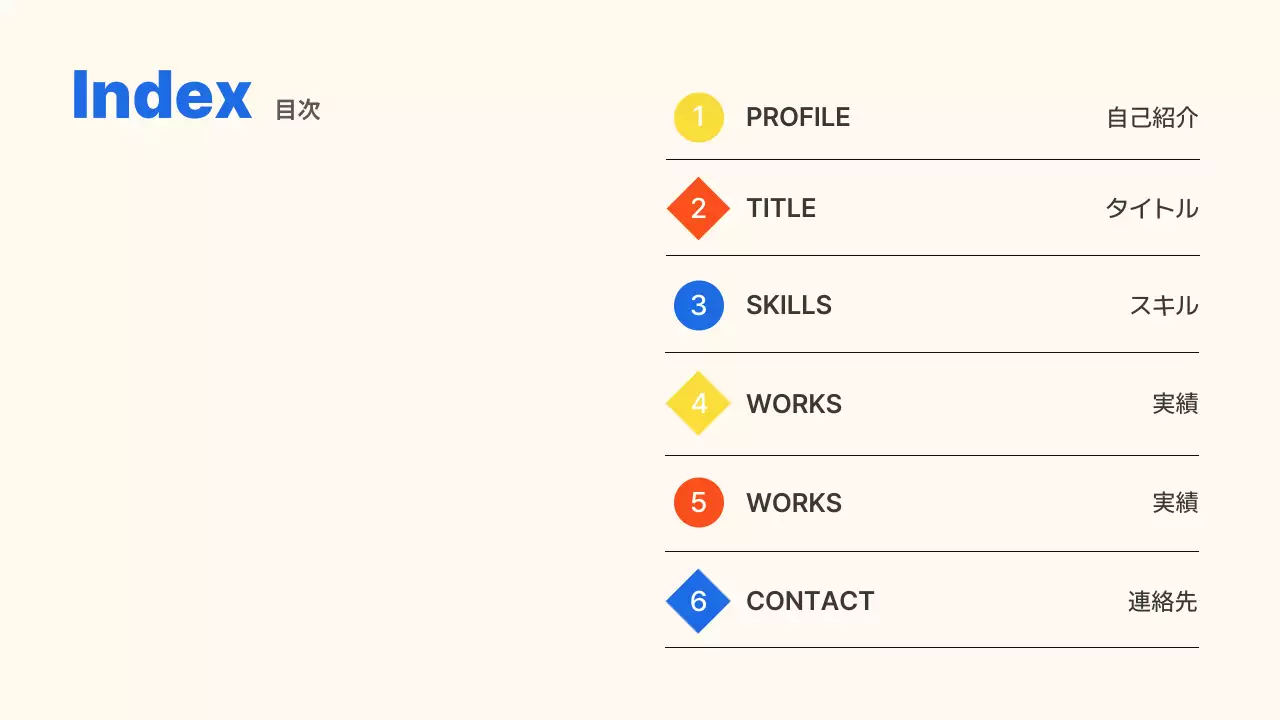Open the TITLE index entry
Viewport: 1280px width, 720px height.
pyautogui.click(x=781, y=208)
